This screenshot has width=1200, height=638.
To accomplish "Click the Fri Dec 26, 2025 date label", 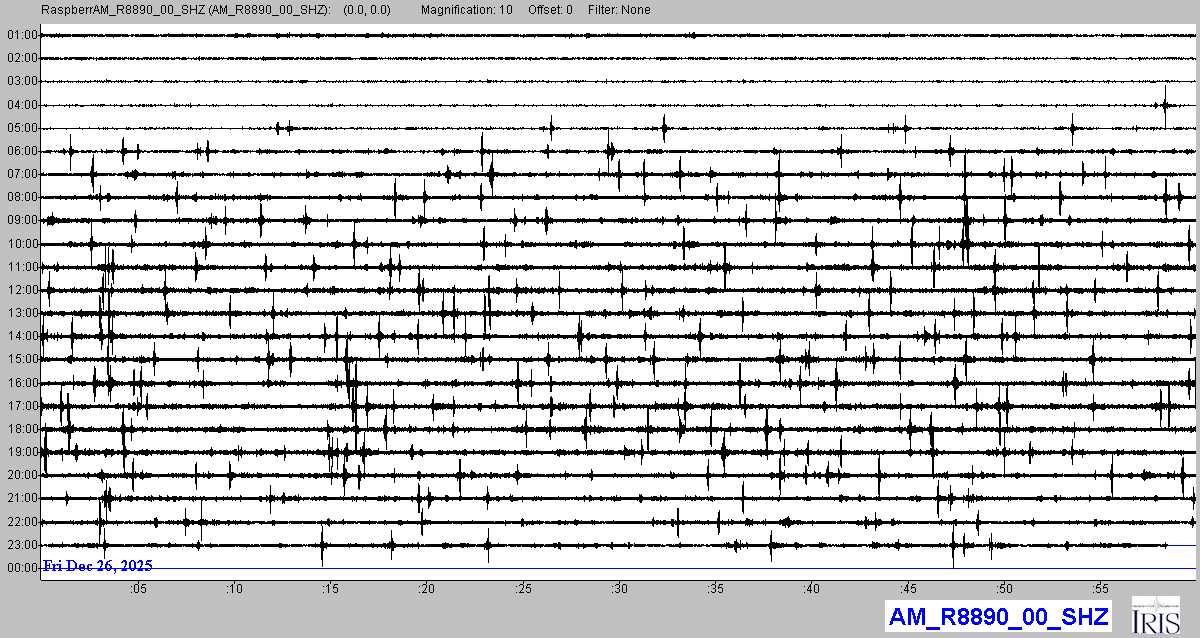I will coord(97,566).
